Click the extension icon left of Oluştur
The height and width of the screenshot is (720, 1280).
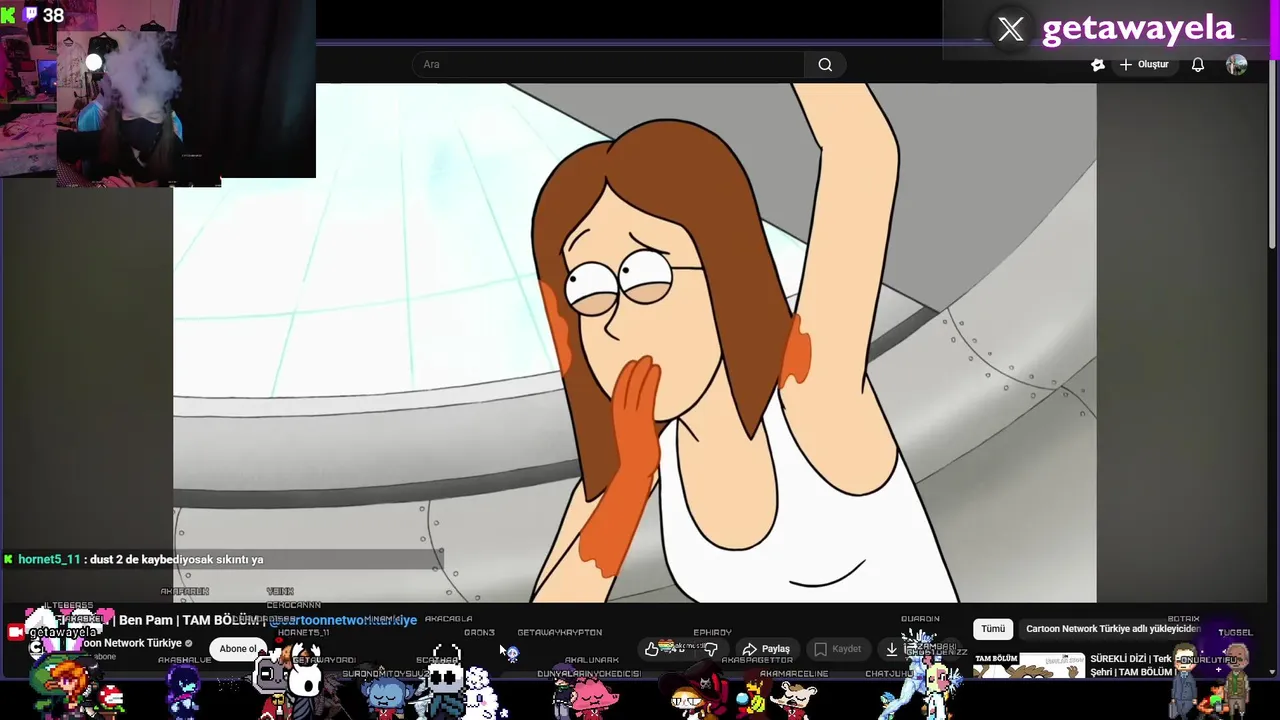click(x=1097, y=65)
